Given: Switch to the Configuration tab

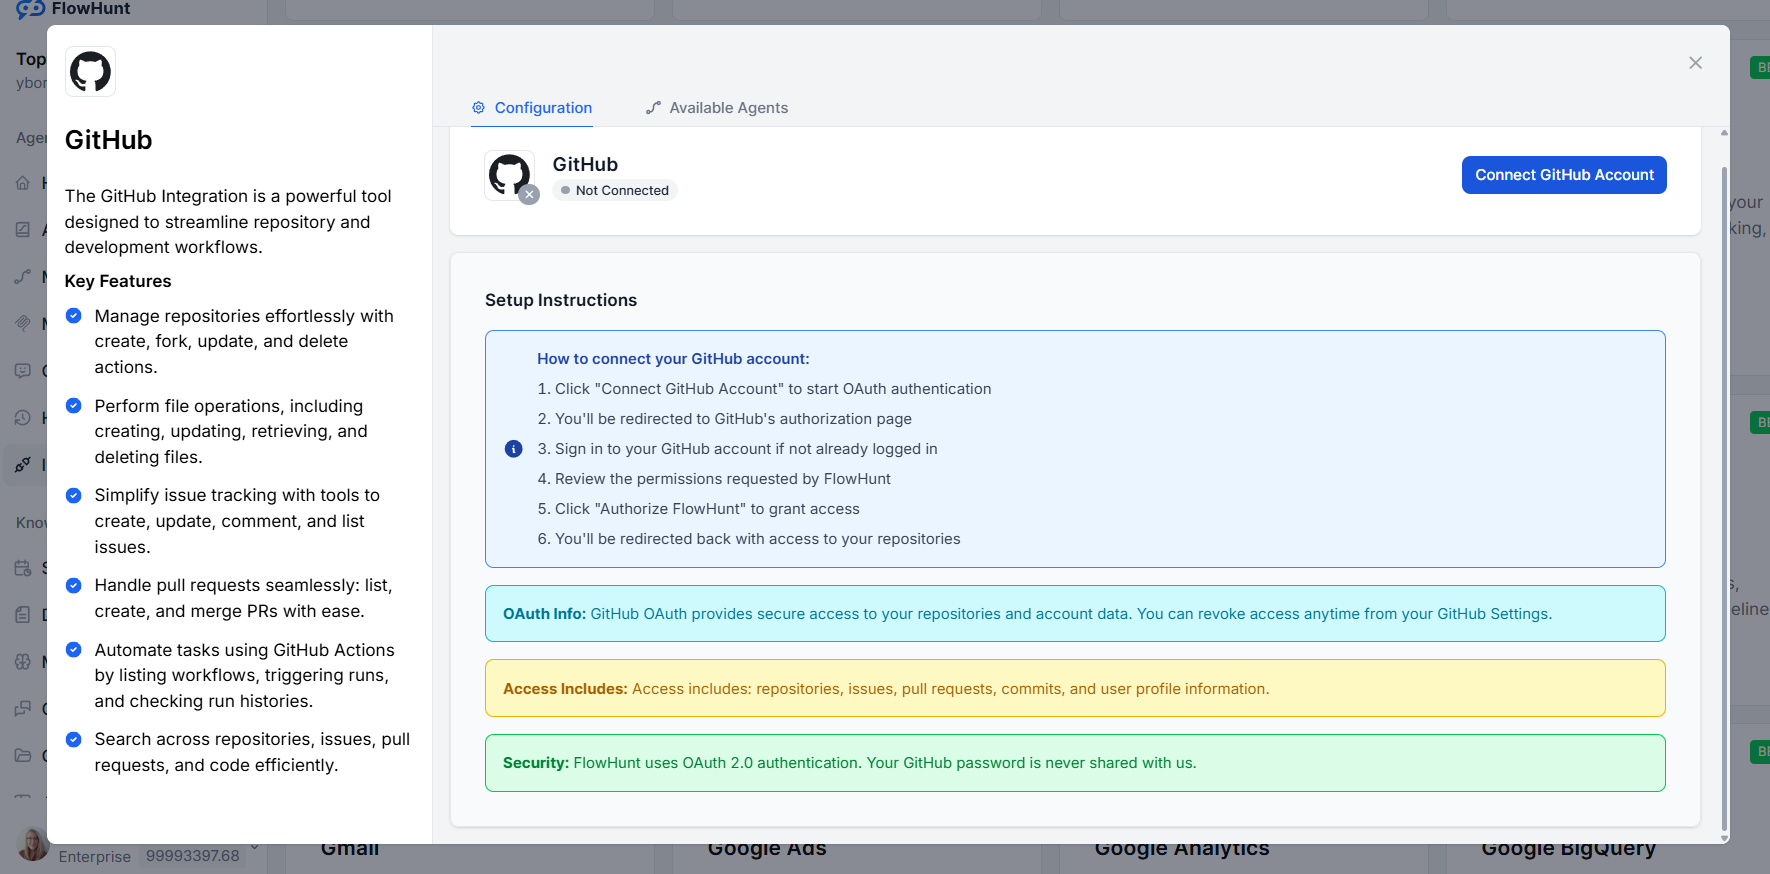Looking at the screenshot, I should [x=532, y=108].
